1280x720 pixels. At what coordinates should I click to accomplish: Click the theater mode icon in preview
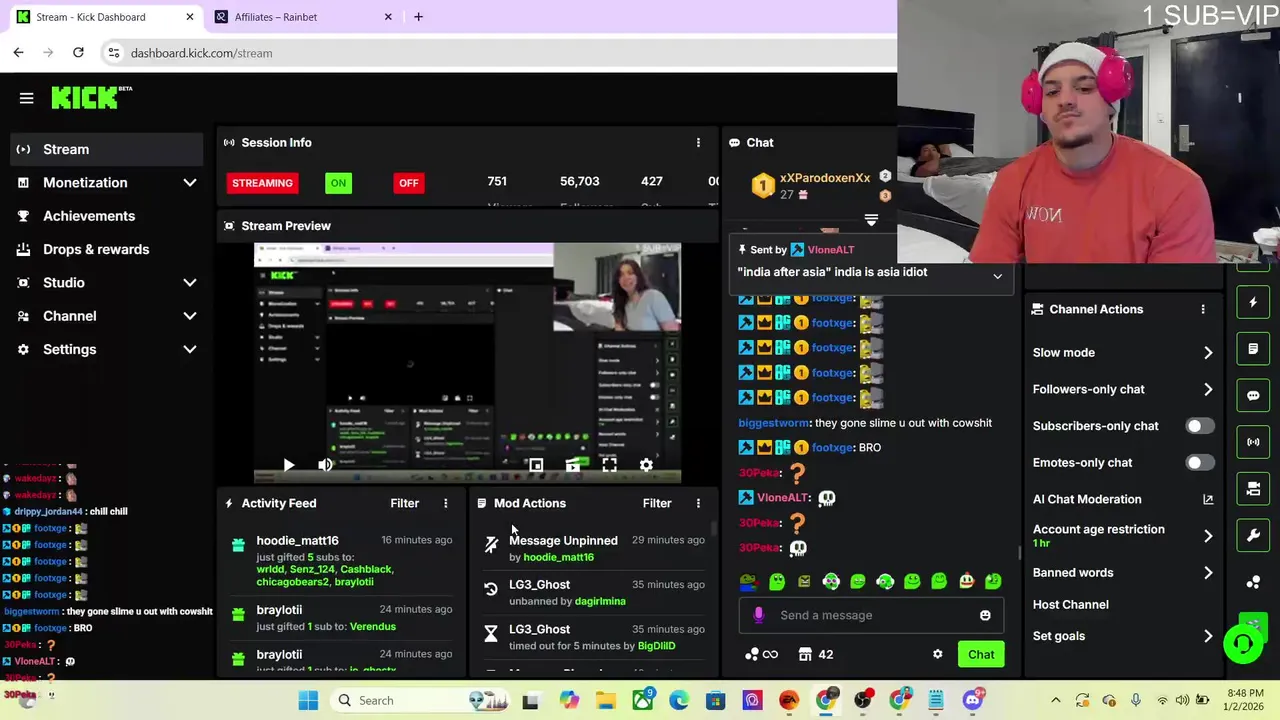(573, 465)
